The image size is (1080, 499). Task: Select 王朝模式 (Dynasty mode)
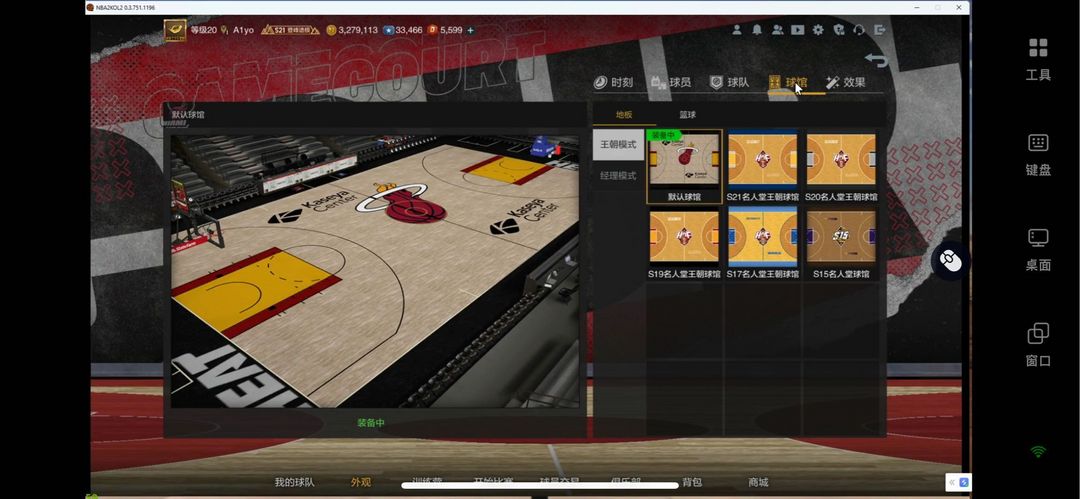[x=618, y=145]
